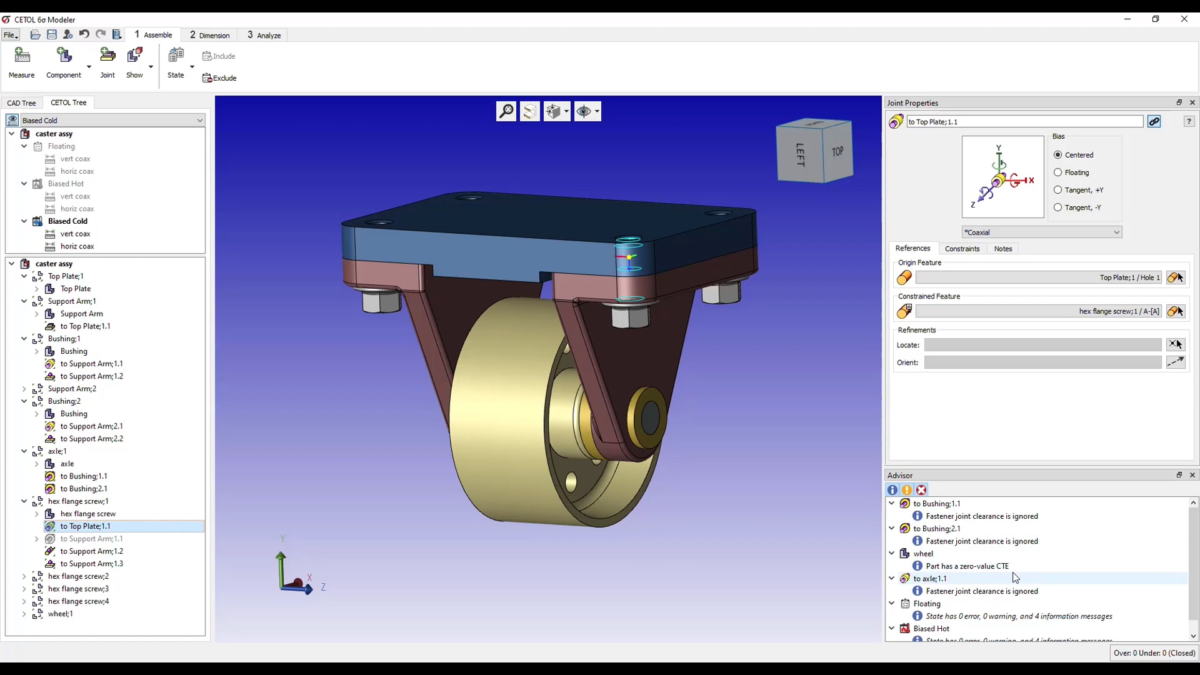Click the Advisor panel scrollbar down arrow
This screenshot has width=1200, height=675.
[1193, 635]
